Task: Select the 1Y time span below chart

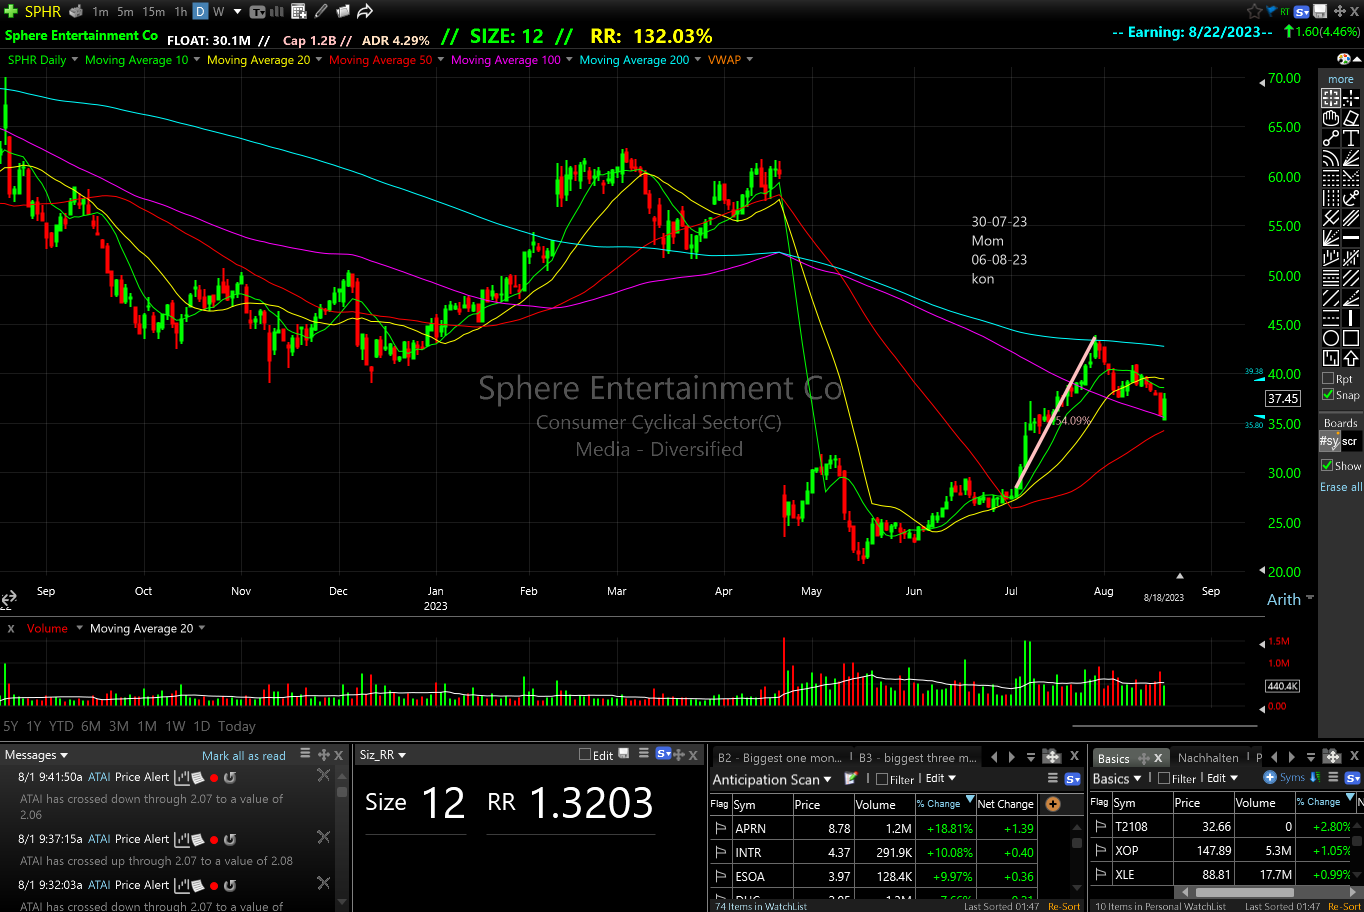Action: click(34, 726)
